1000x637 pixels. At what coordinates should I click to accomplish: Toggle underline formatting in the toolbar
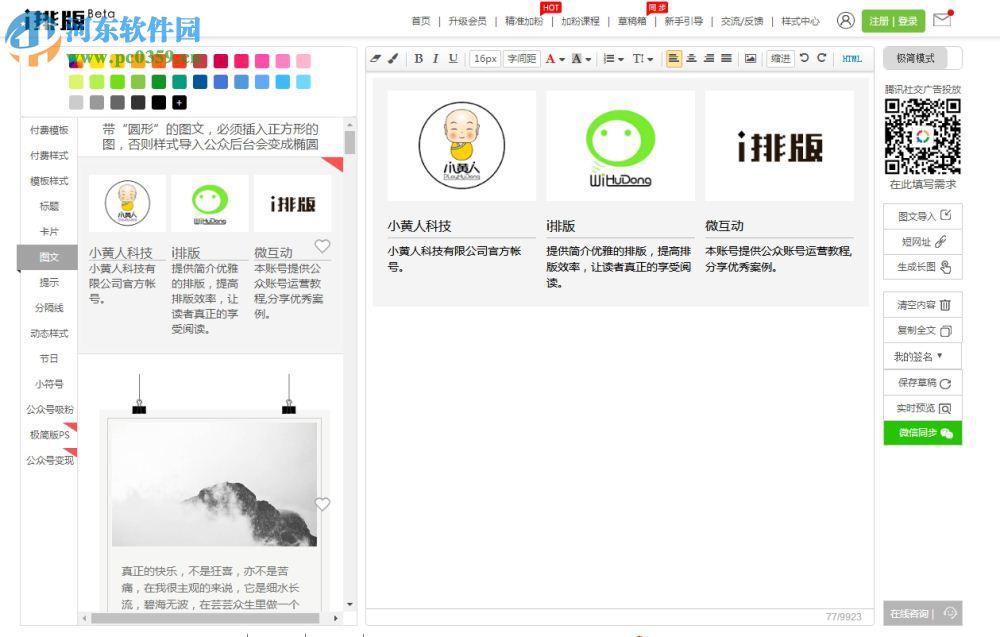453,59
